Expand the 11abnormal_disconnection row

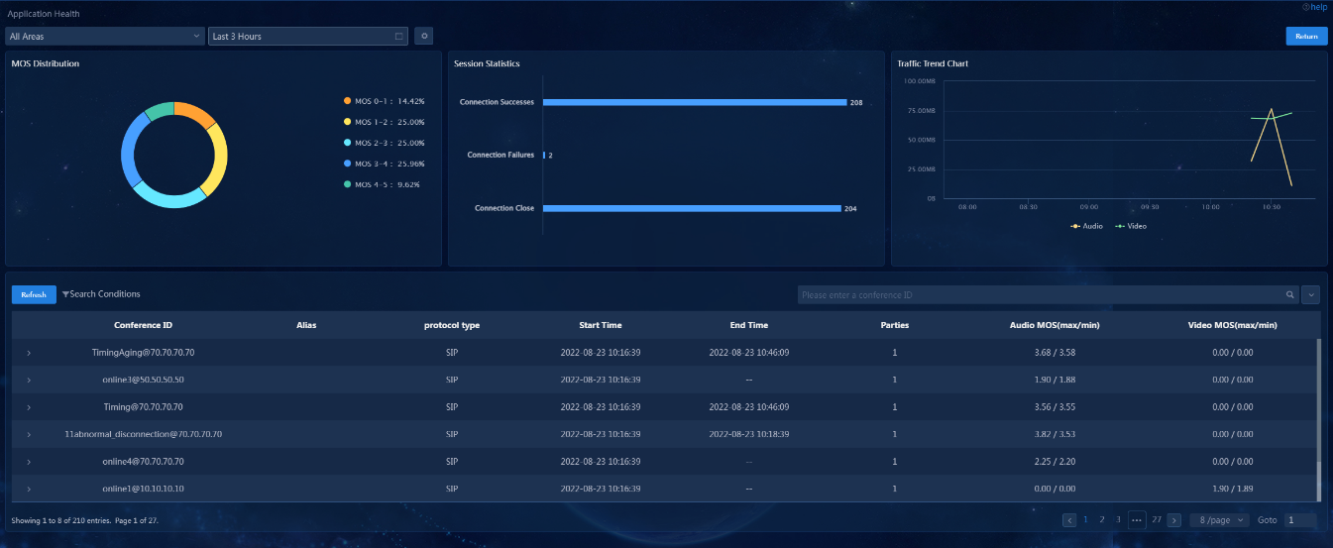tap(29, 435)
